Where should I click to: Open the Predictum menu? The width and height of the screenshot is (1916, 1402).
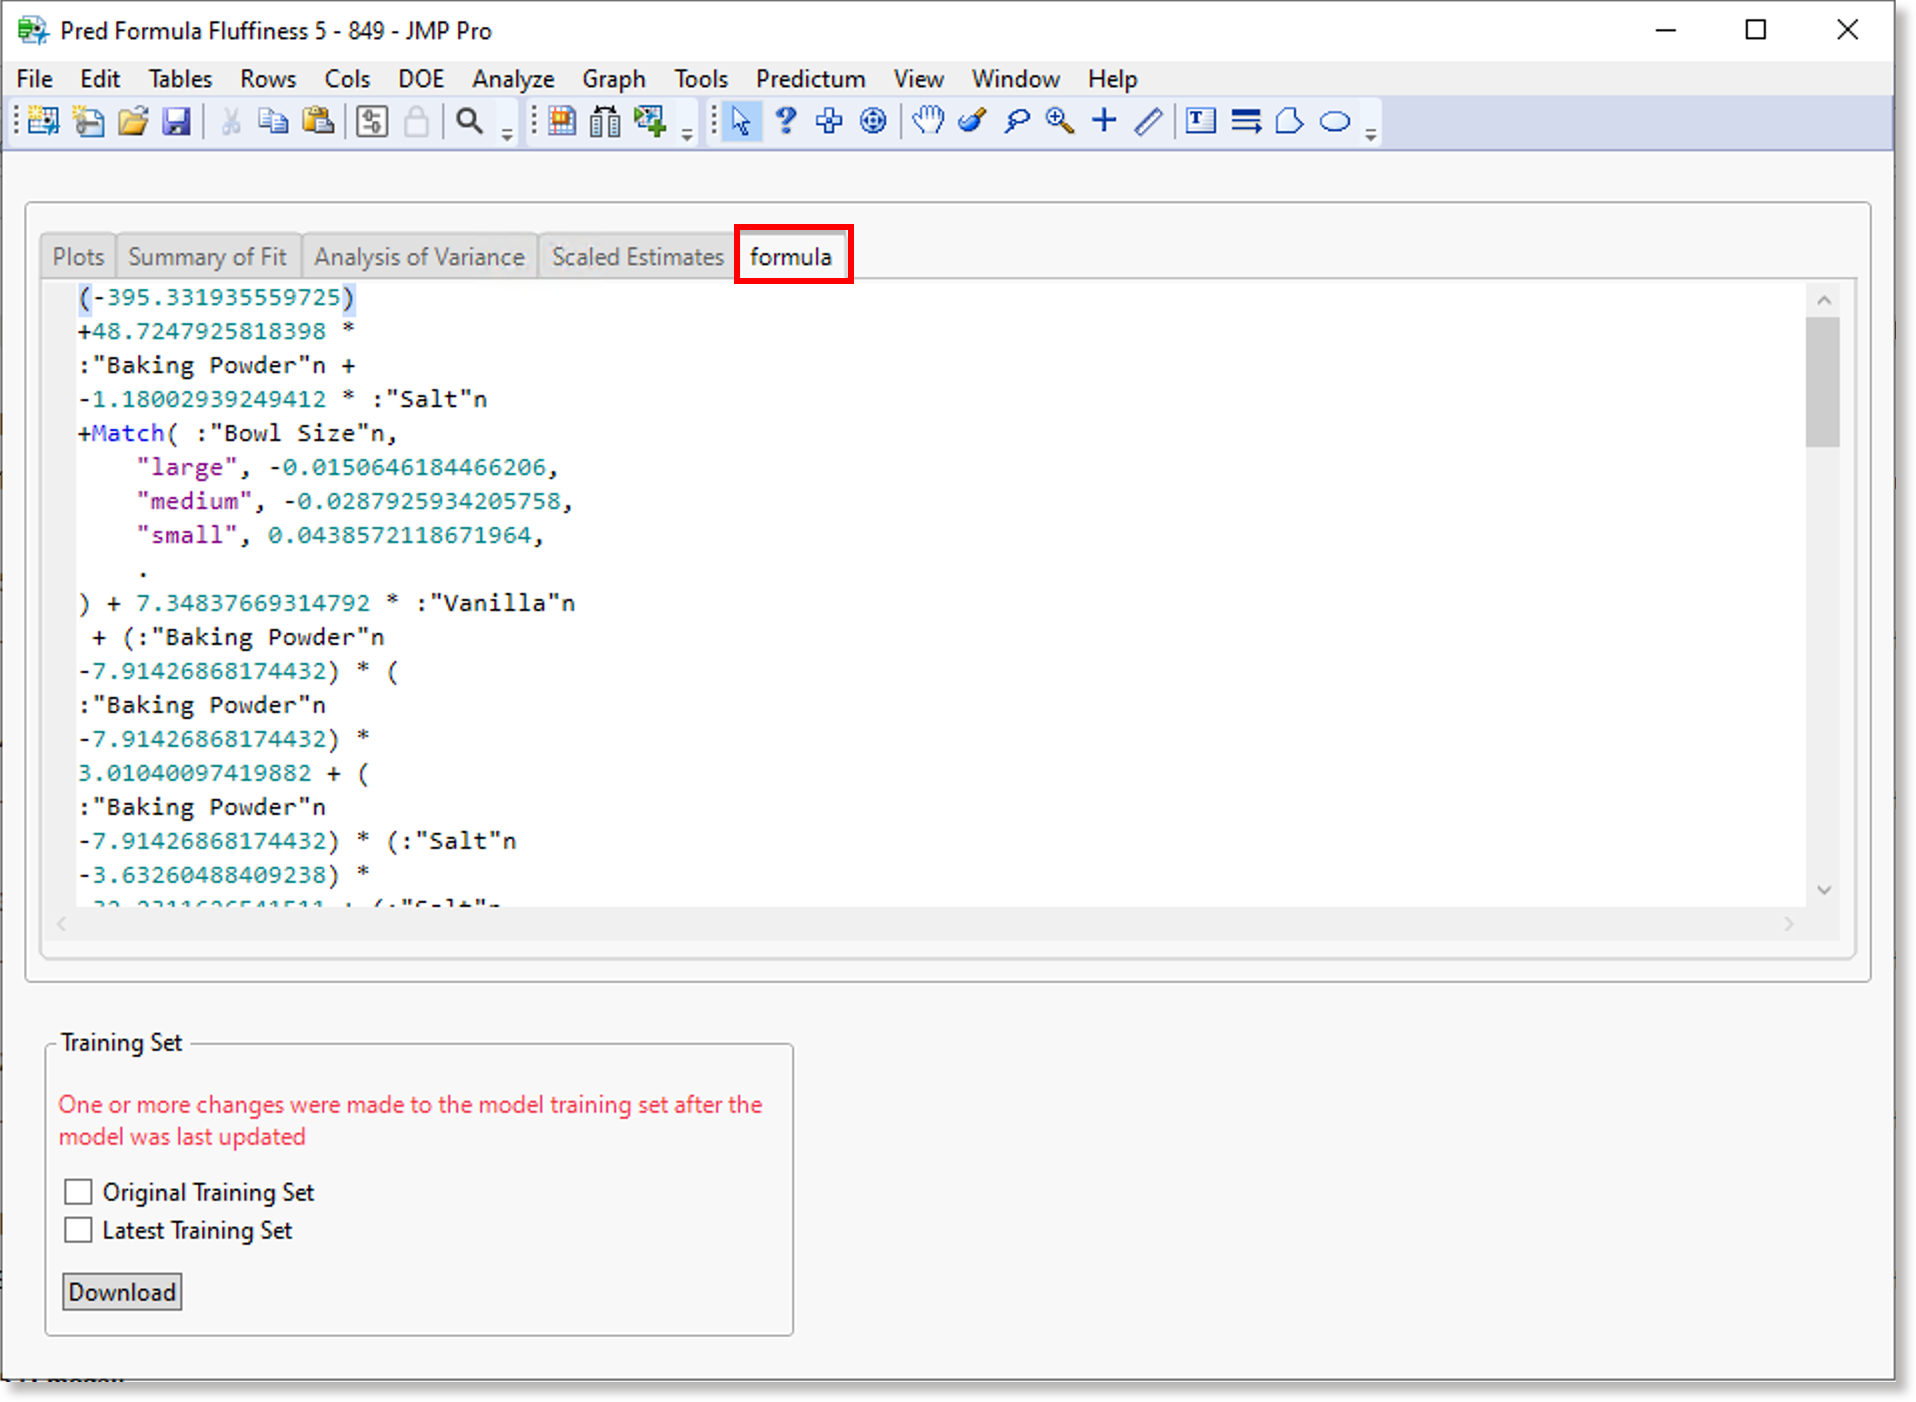click(x=811, y=79)
